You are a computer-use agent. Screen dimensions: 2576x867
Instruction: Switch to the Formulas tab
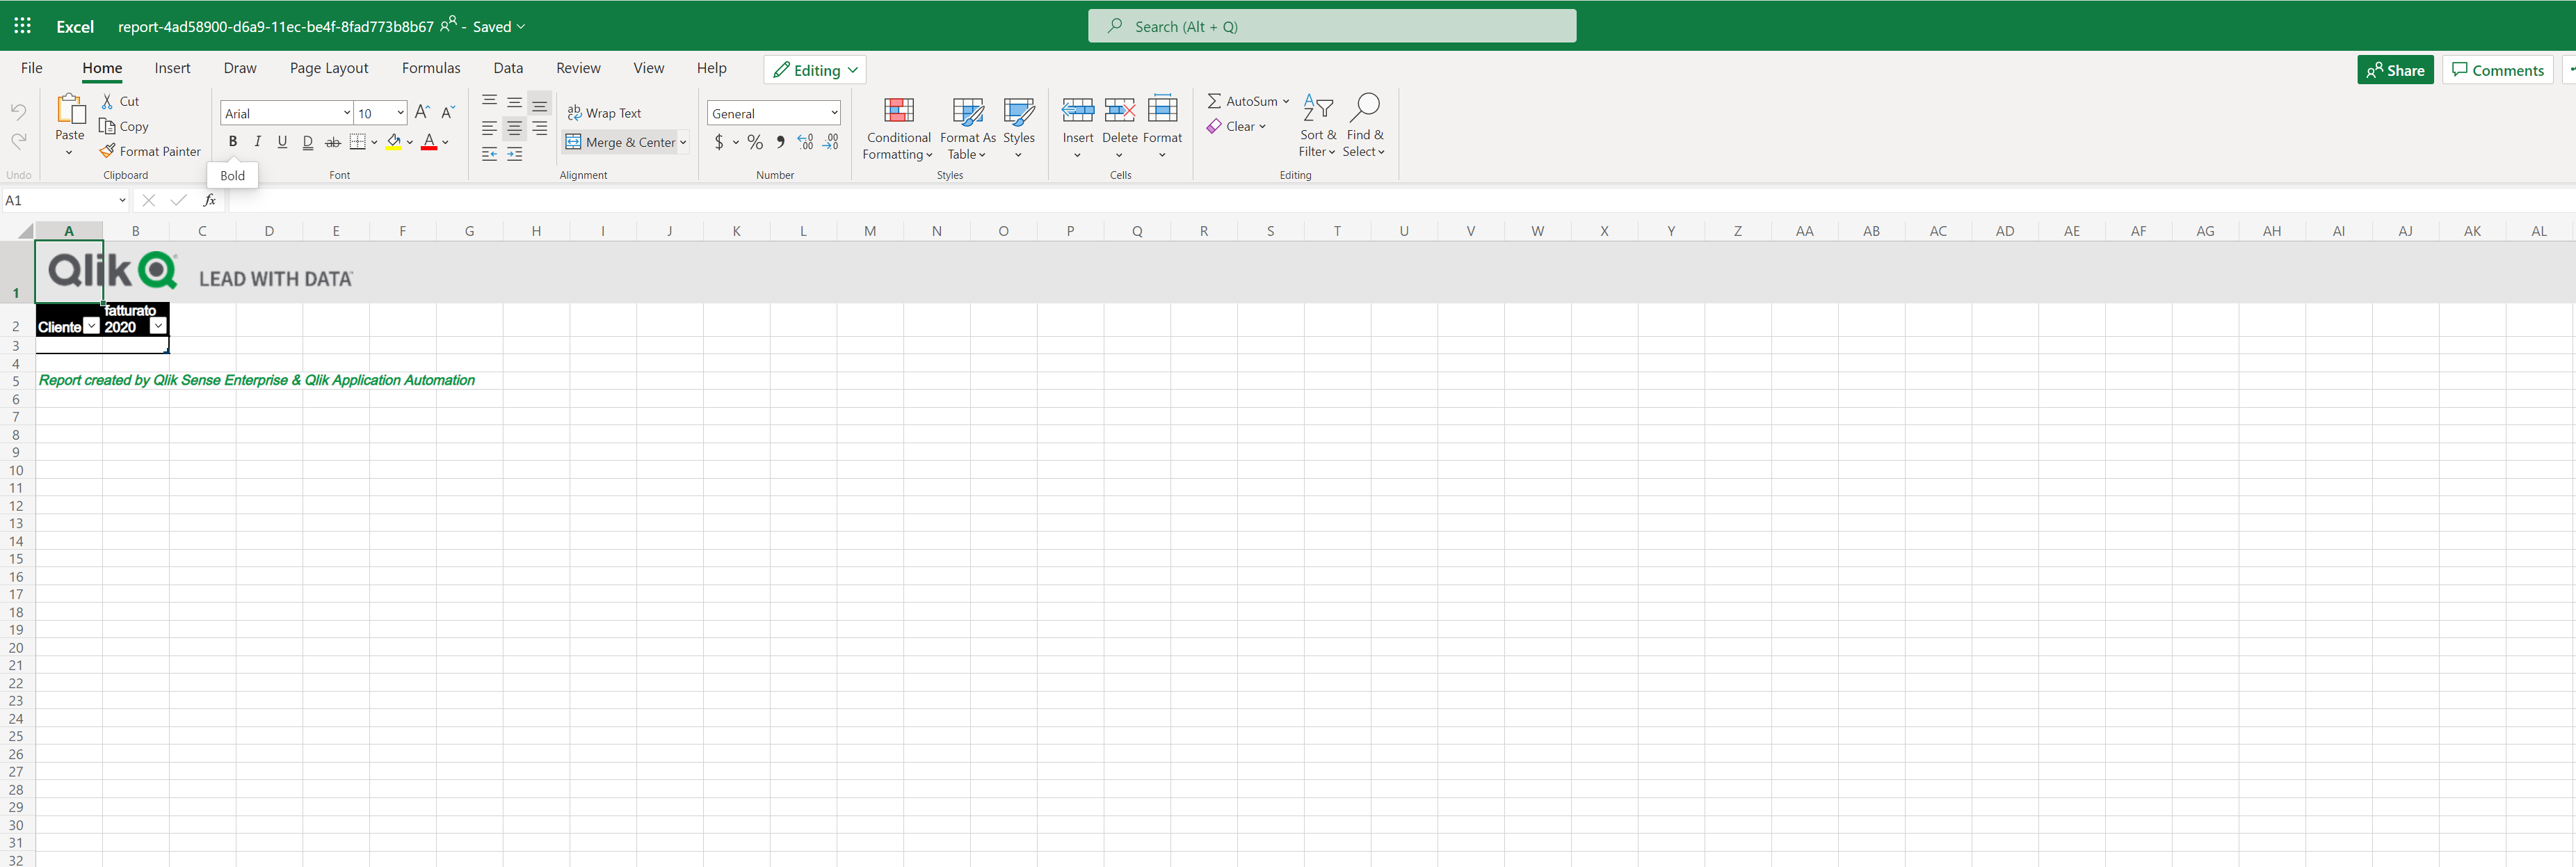pyautogui.click(x=431, y=68)
